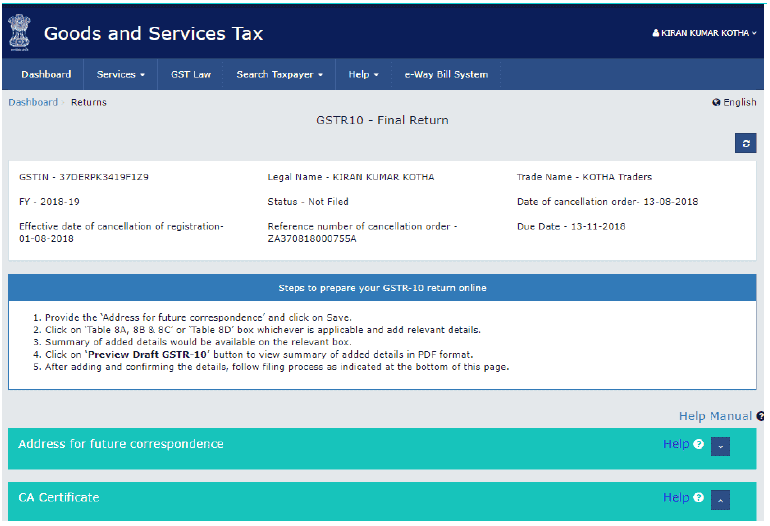Click the Goods and Services Tax title
This screenshot has height=526, width=770.
pyautogui.click(x=153, y=33)
